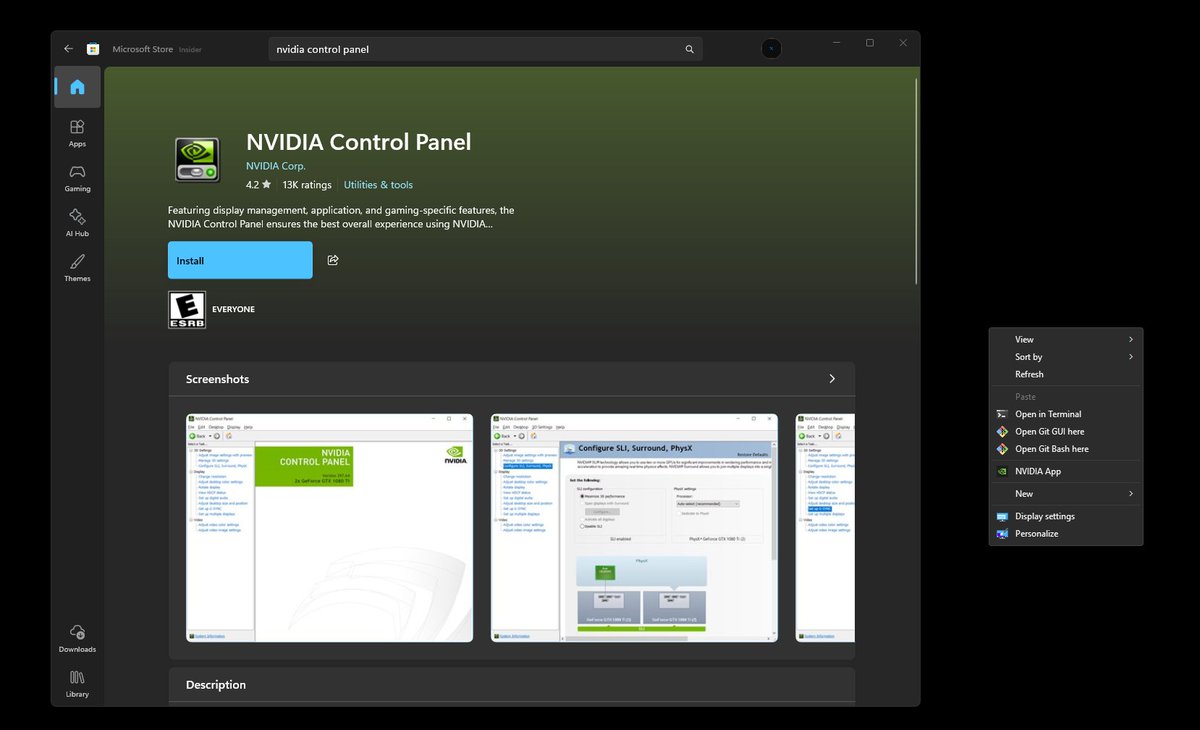
Task: Click in the search box with nvidia control panel
Action: [x=485, y=49]
